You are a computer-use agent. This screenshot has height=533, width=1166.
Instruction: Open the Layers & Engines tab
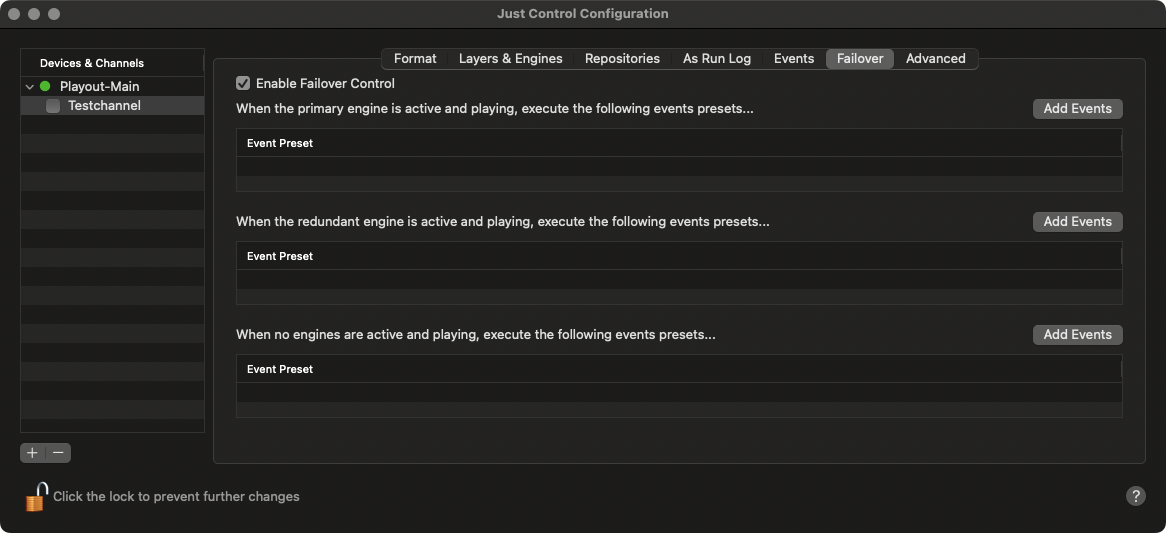(511, 59)
